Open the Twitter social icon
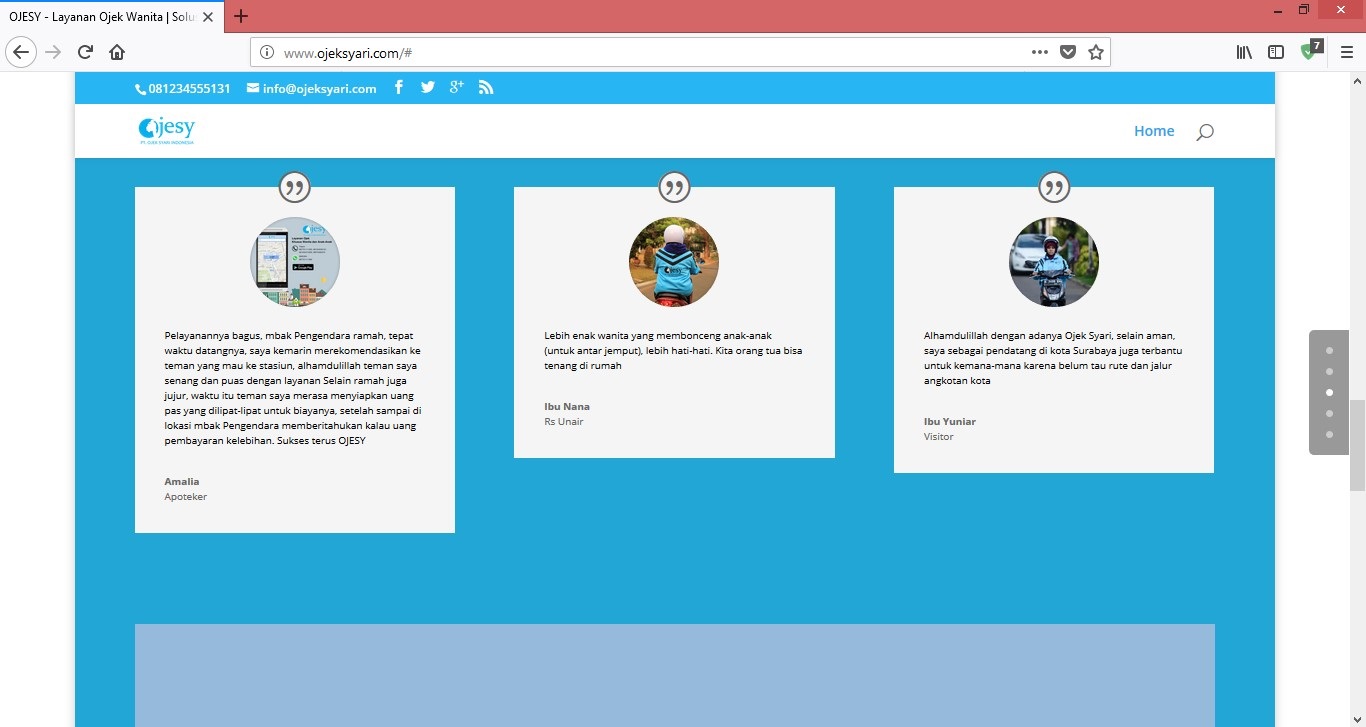Viewport: 1366px width, 727px height. pyautogui.click(x=427, y=88)
